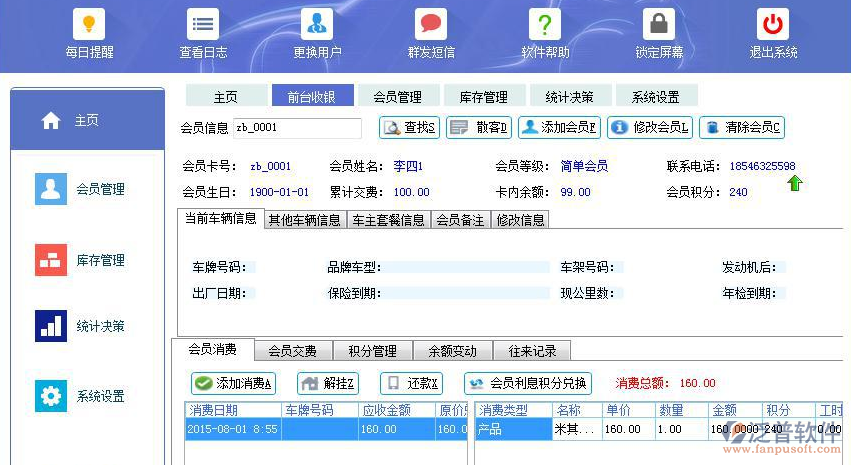The image size is (851, 465).
Task: Open sidebar 系统设置 gear icon
Action: click(x=51, y=396)
